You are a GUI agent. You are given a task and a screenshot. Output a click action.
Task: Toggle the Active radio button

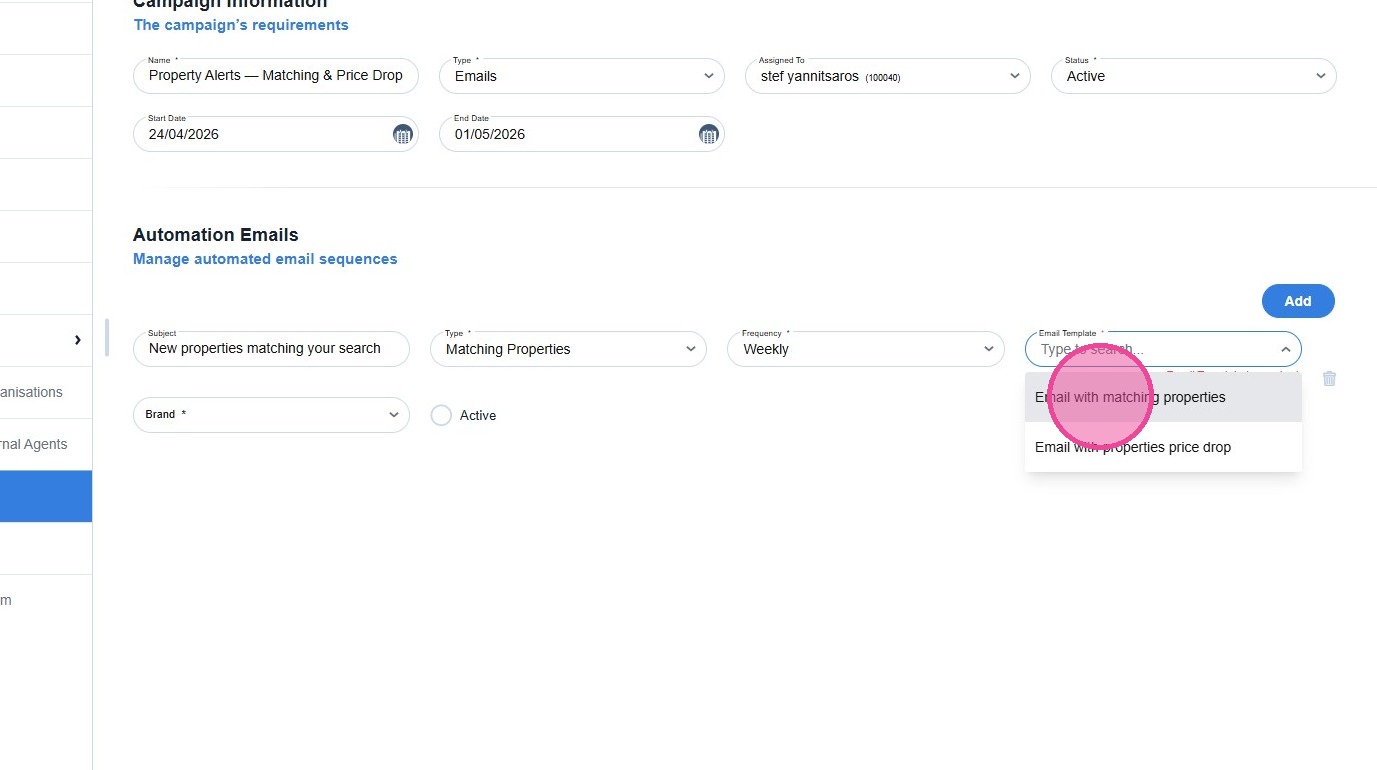coord(441,415)
